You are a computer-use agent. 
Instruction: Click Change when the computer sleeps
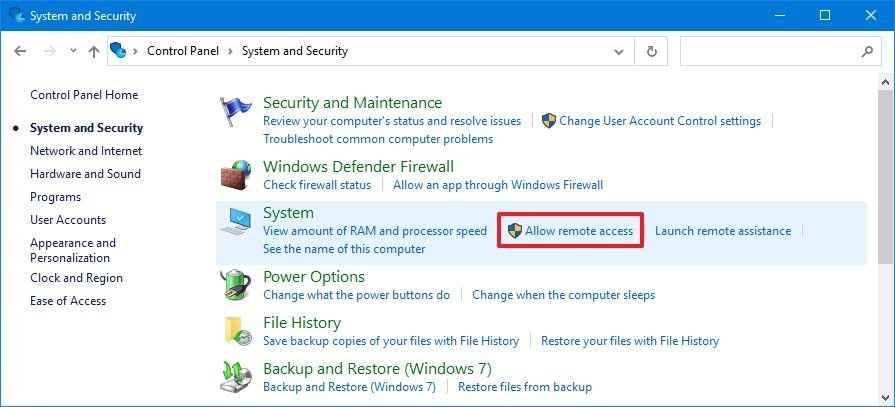tap(563, 295)
